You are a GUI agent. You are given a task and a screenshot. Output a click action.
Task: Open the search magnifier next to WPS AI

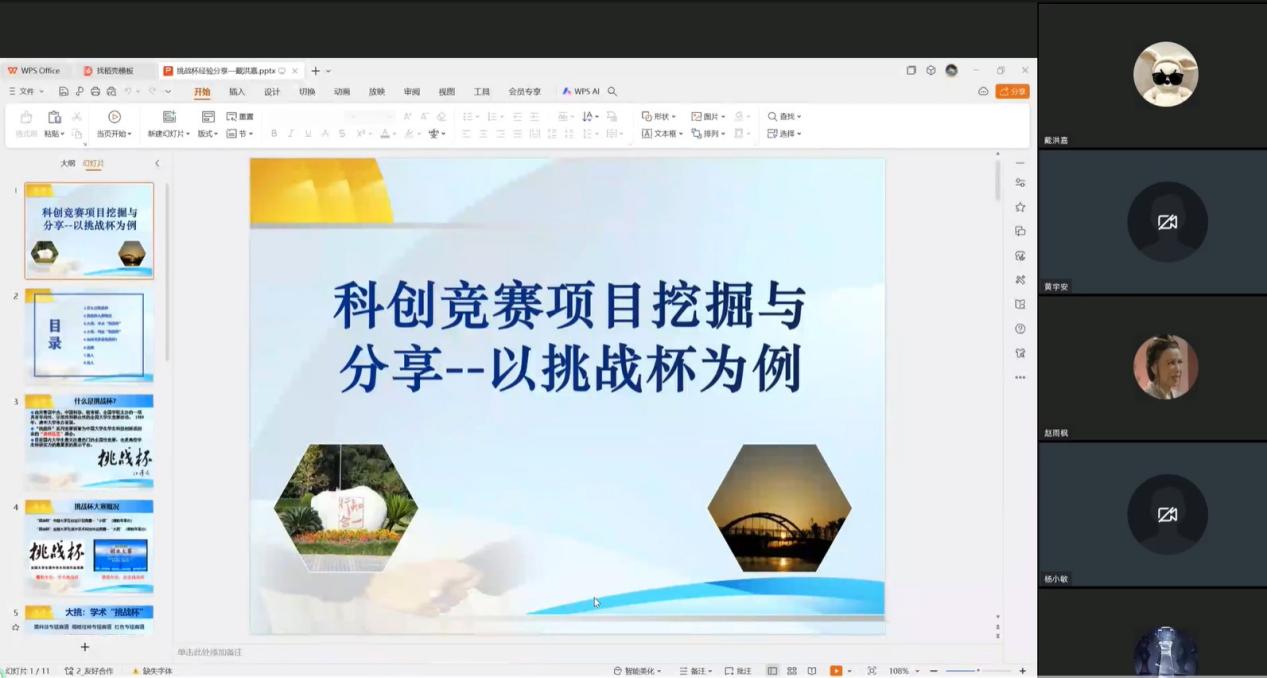(x=612, y=92)
